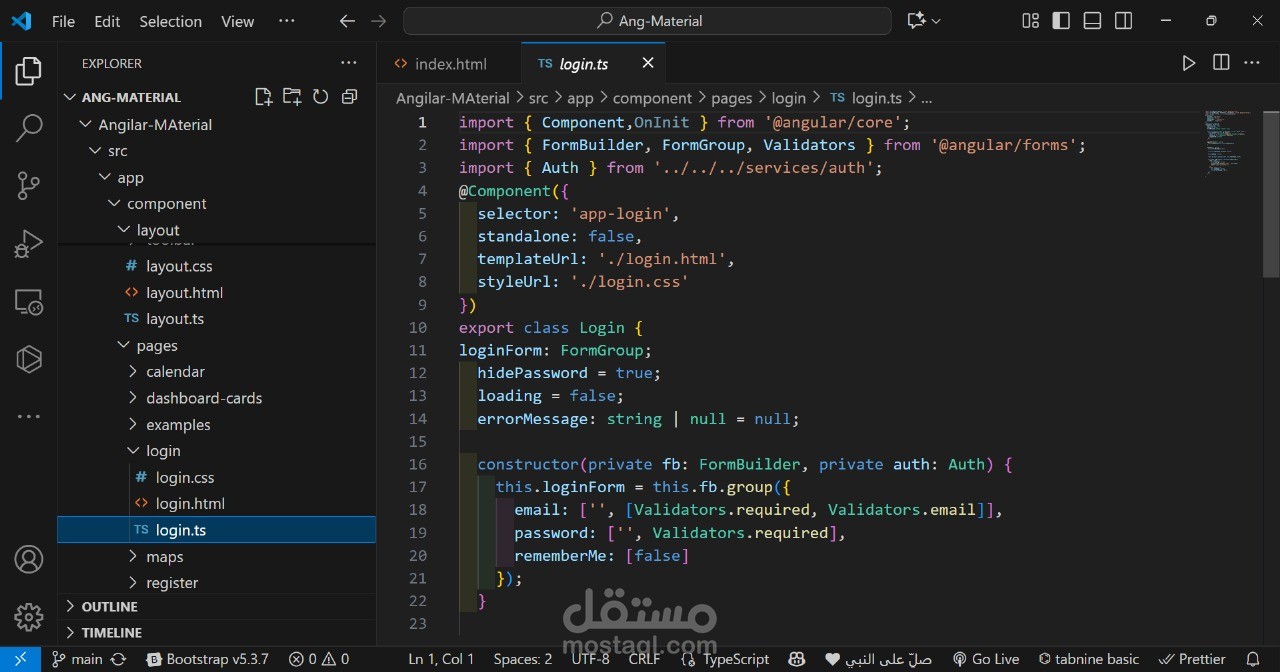1280x672 pixels.
Task: Open the remote window indicator in status bar
Action: (x=20, y=659)
